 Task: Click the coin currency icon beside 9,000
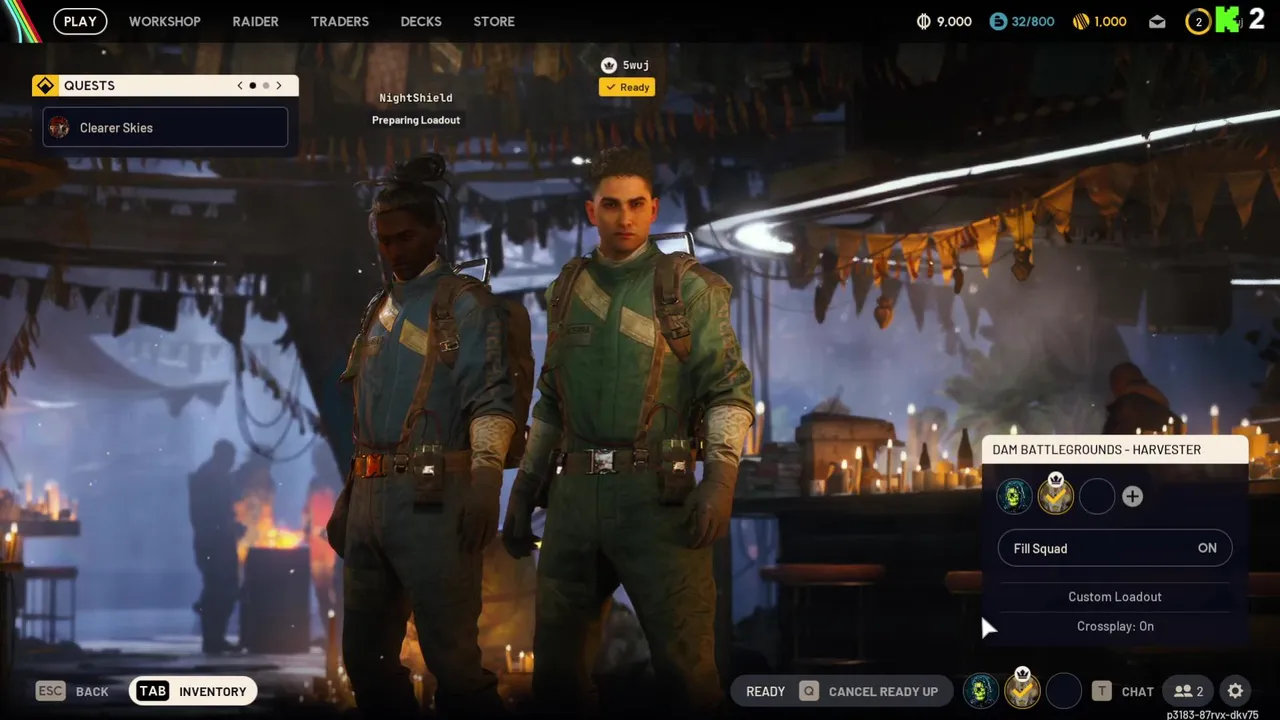924,21
